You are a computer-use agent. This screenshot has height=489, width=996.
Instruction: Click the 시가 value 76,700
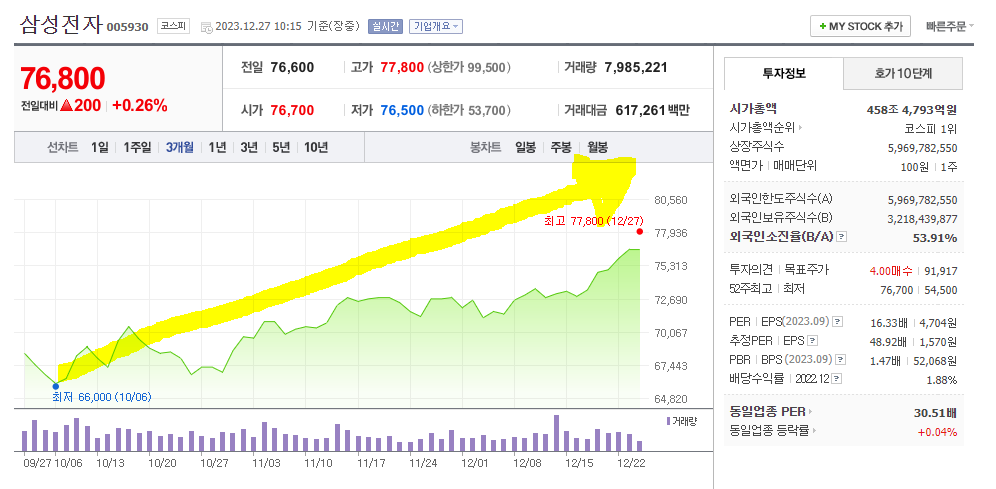[292, 111]
